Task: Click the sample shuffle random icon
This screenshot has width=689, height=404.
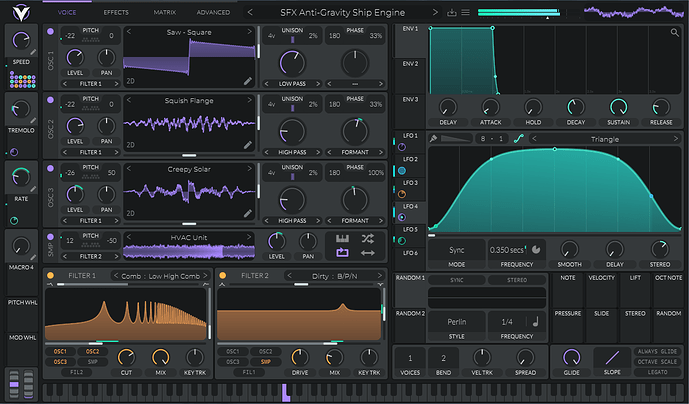Action: pos(367,237)
